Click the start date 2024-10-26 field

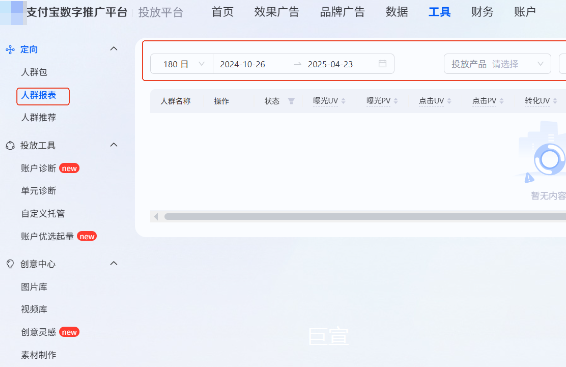(243, 64)
